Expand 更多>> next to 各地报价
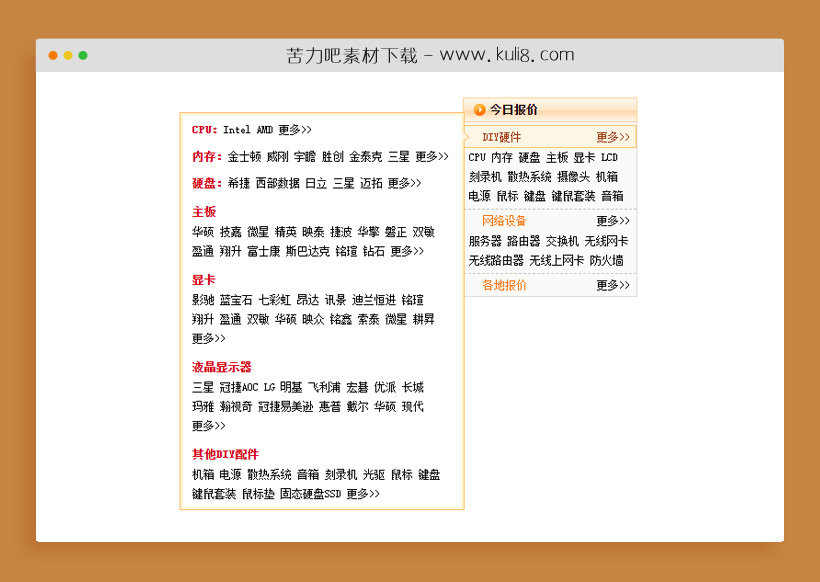Screen dimensions: 820x582 (613, 286)
